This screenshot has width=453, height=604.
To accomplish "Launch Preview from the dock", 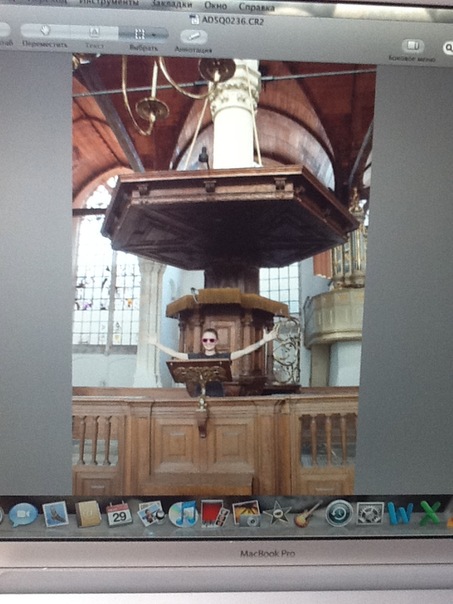I will (151, 513).
